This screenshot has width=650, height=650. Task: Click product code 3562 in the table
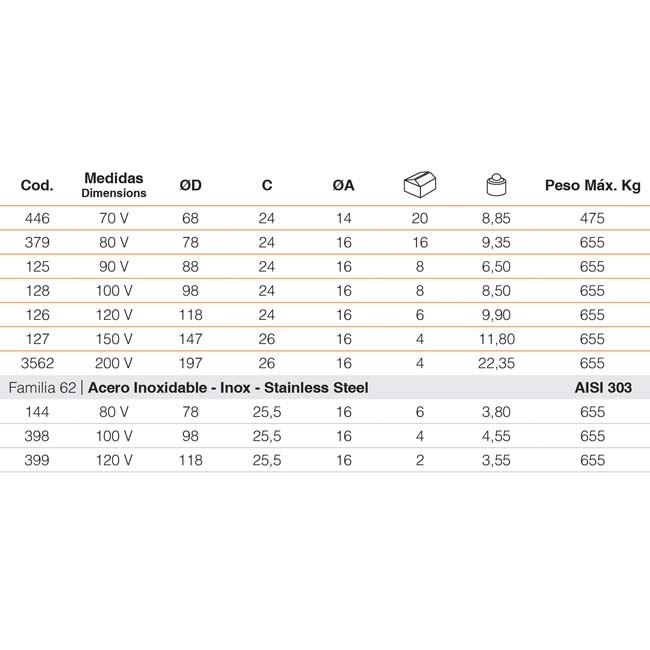click(37, 363)
